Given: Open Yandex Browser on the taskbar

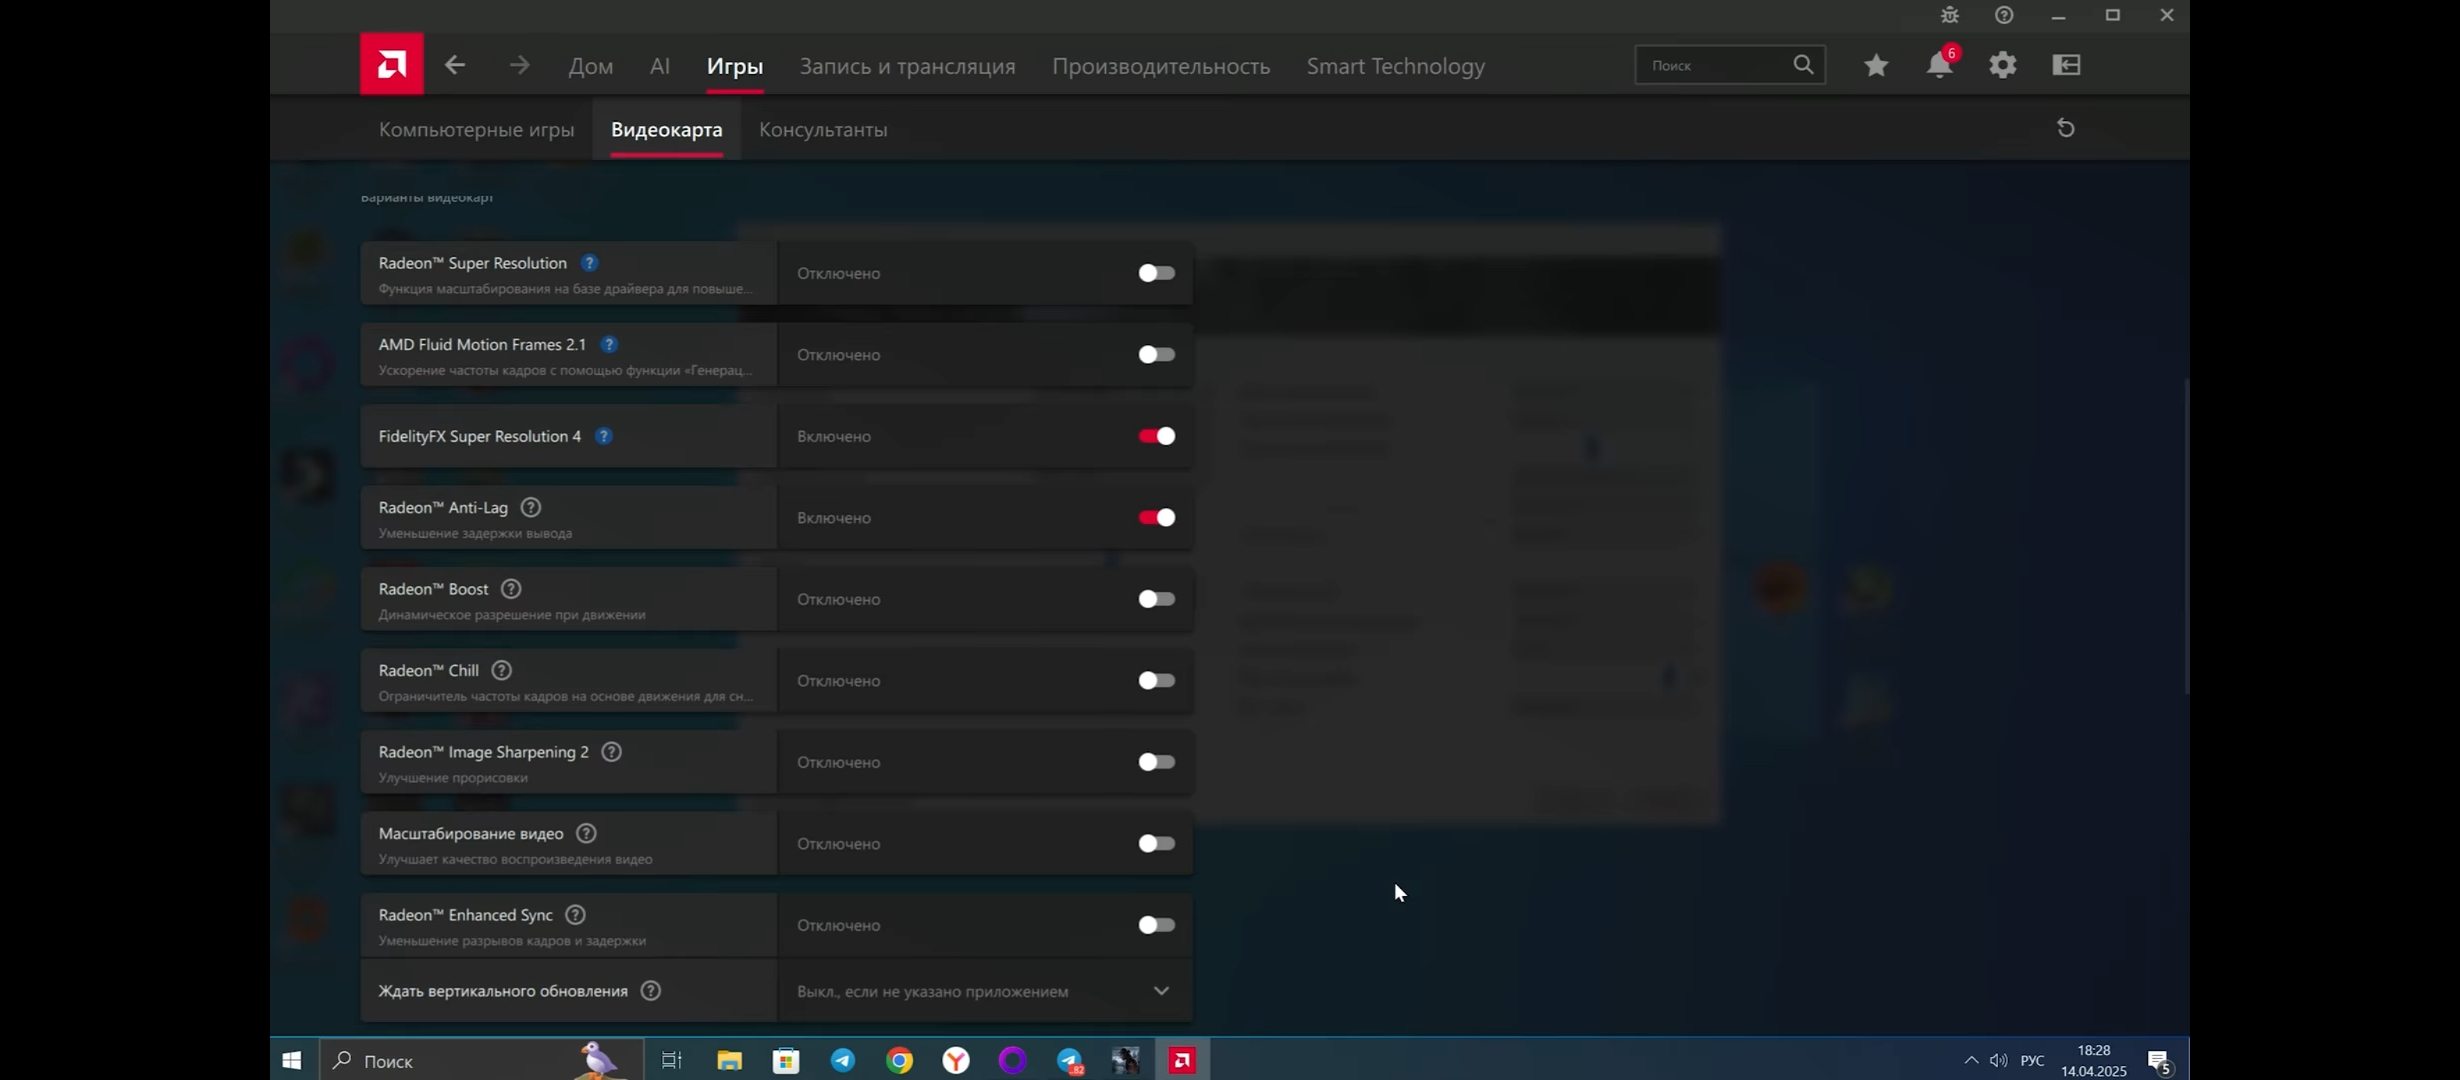Looking at the screenshot, I should [956, 1060].
